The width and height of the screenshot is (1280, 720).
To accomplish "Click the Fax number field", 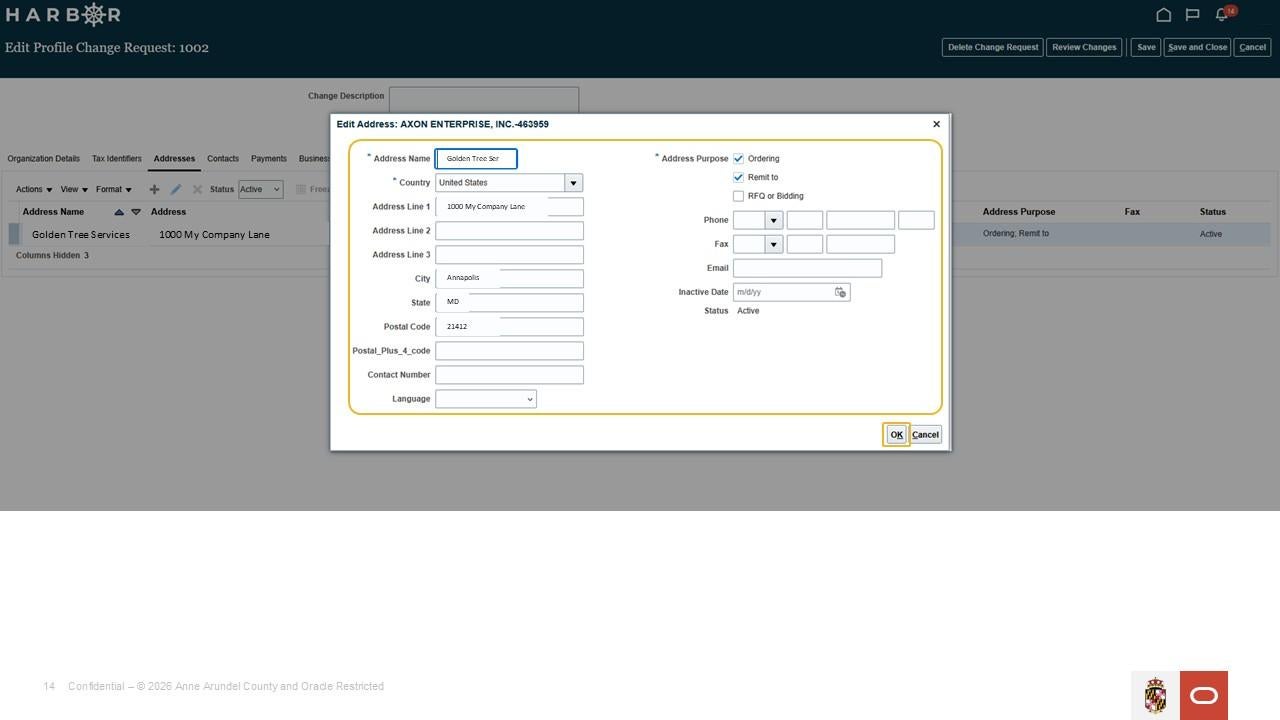I will [x=860, y=244].
